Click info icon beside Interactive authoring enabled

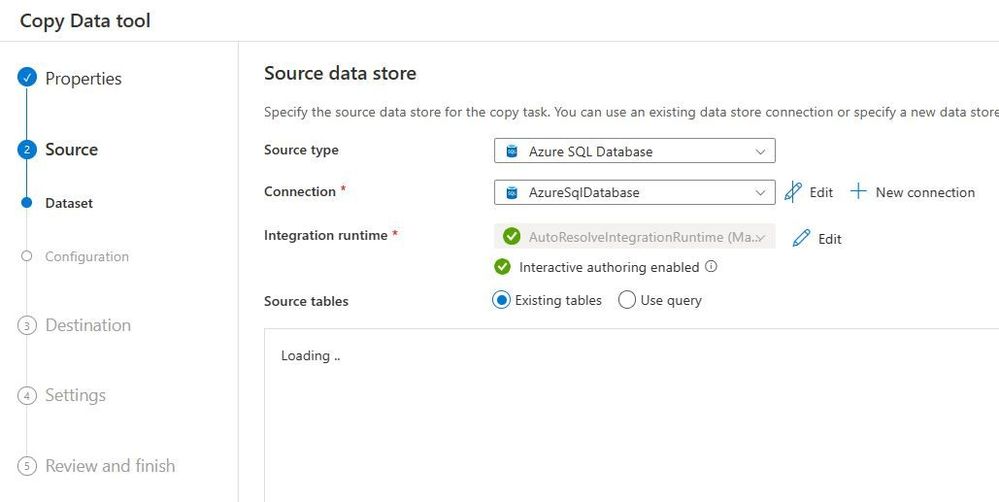click(711, 267)
